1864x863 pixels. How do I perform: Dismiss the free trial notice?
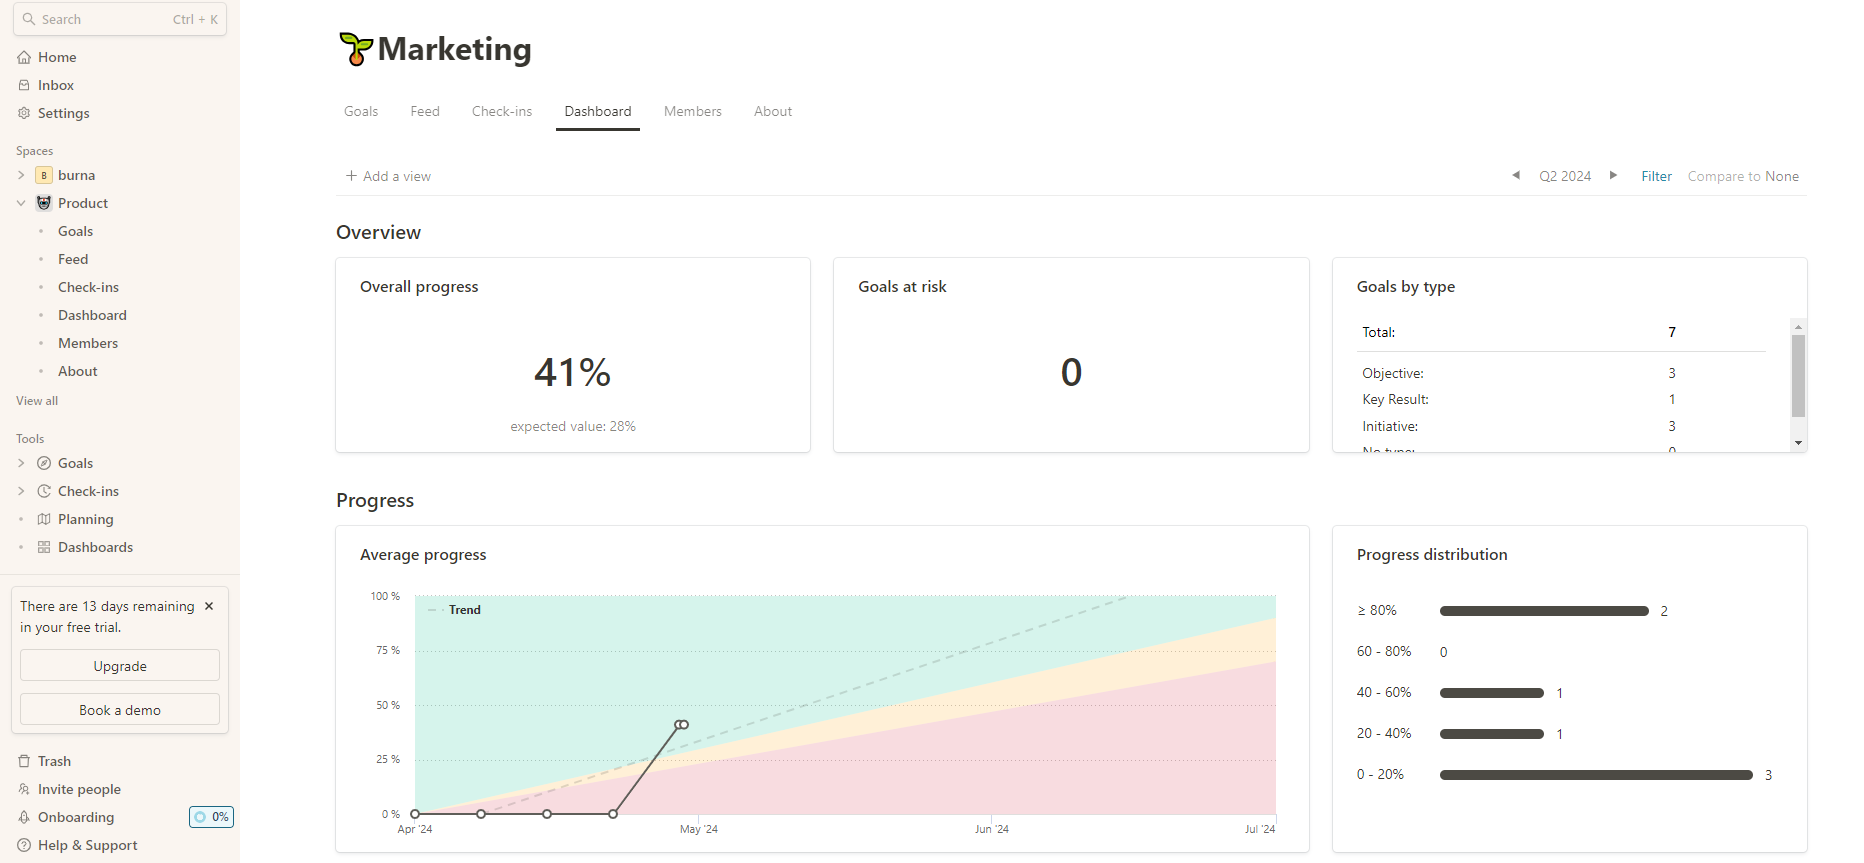click(209, 607)
